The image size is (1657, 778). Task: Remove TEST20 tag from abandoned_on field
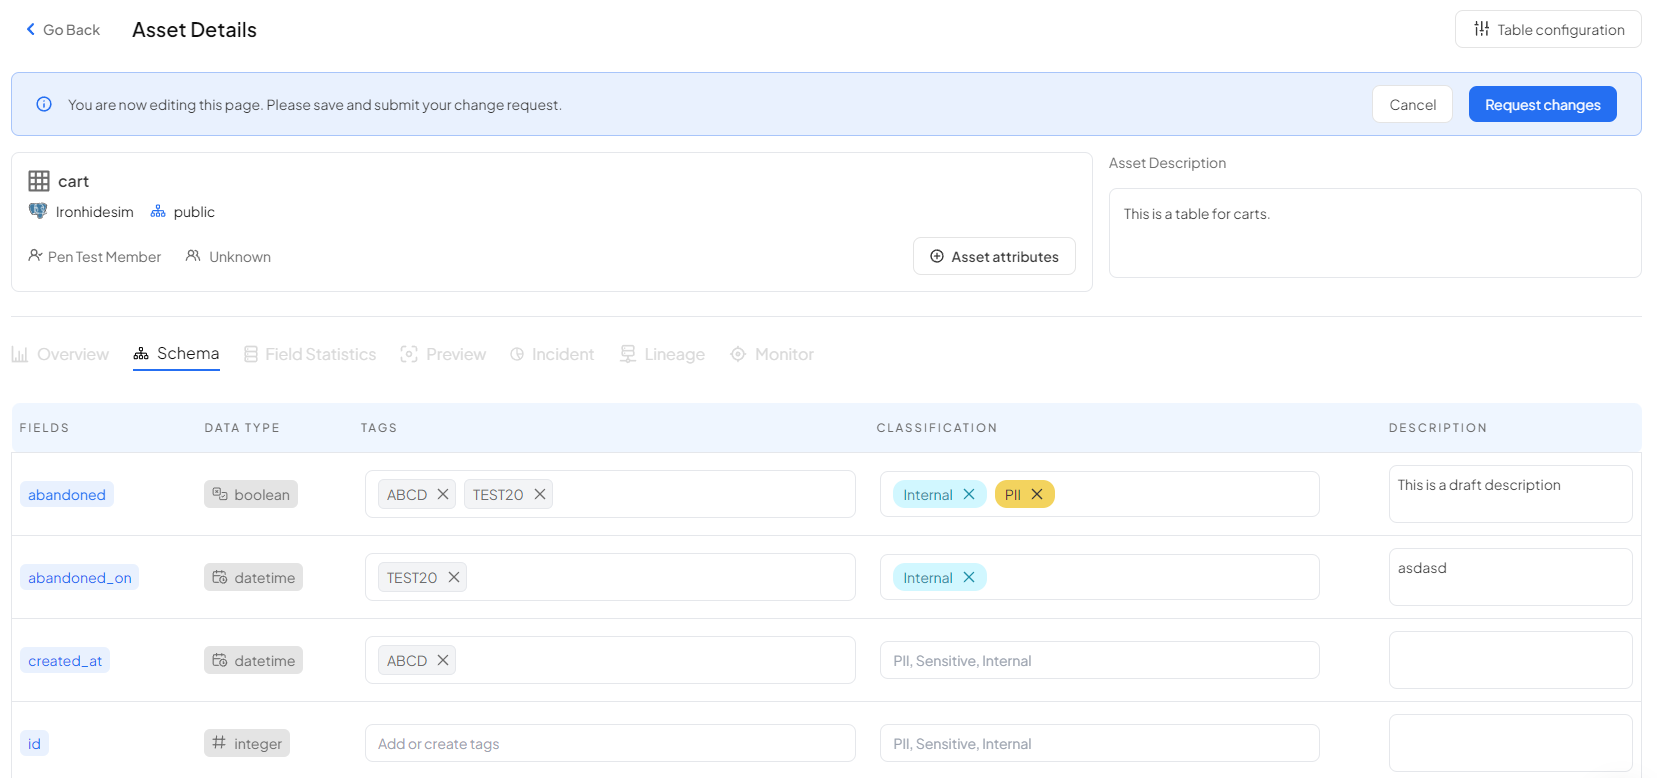click(x=454, y=577)
